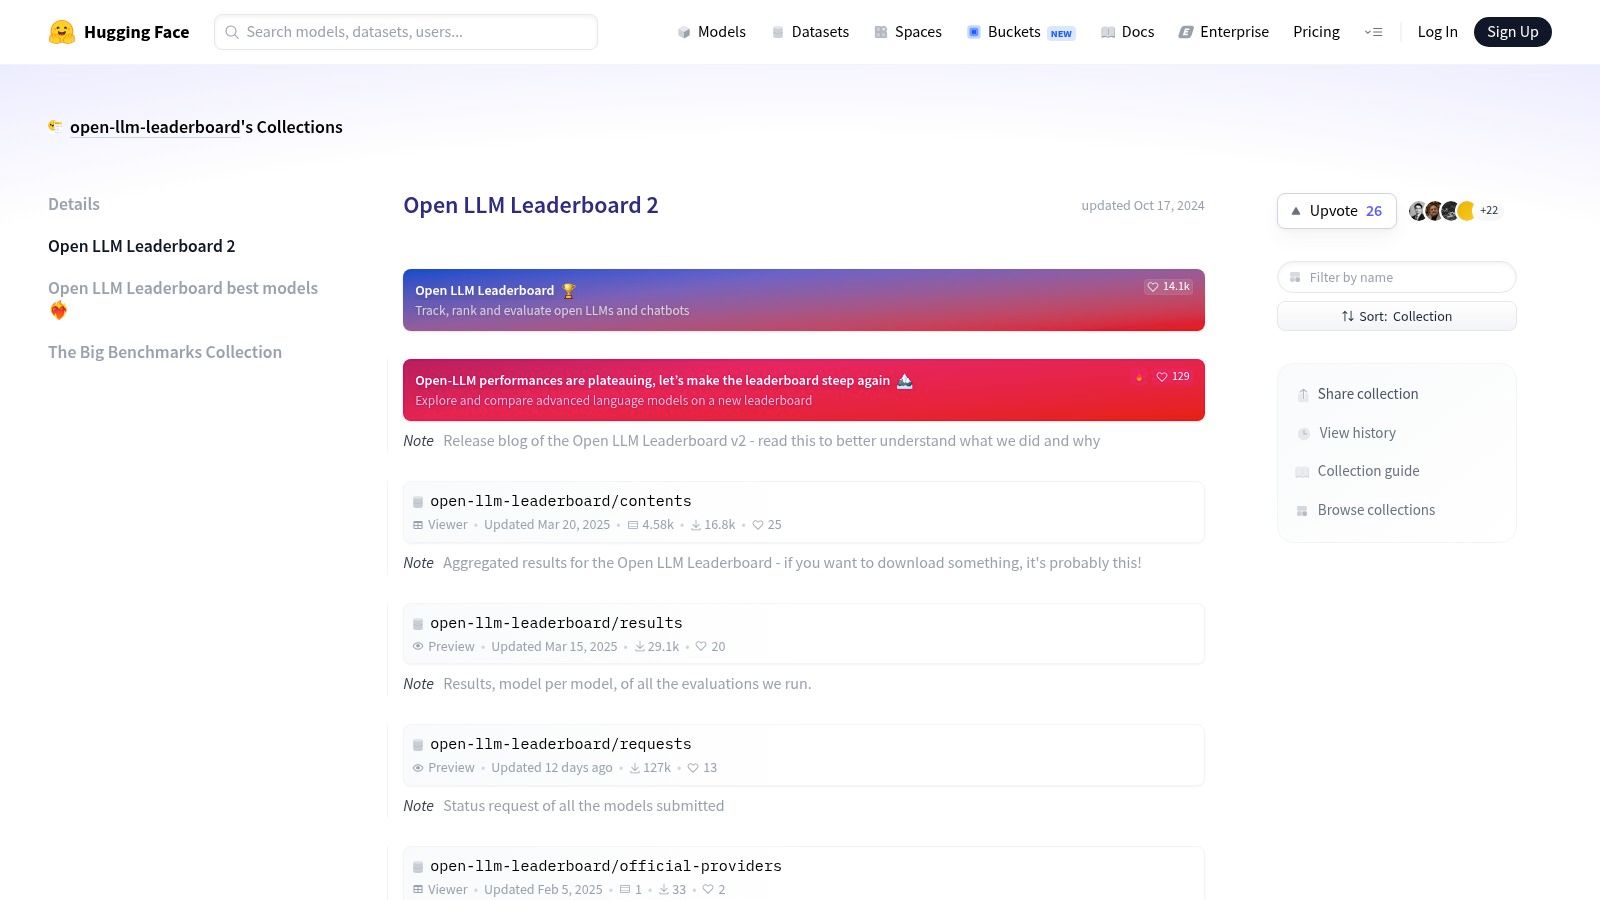1600x900 pixels.
Task: Go to the Buckets page
Action: [x=1021, y=32]
